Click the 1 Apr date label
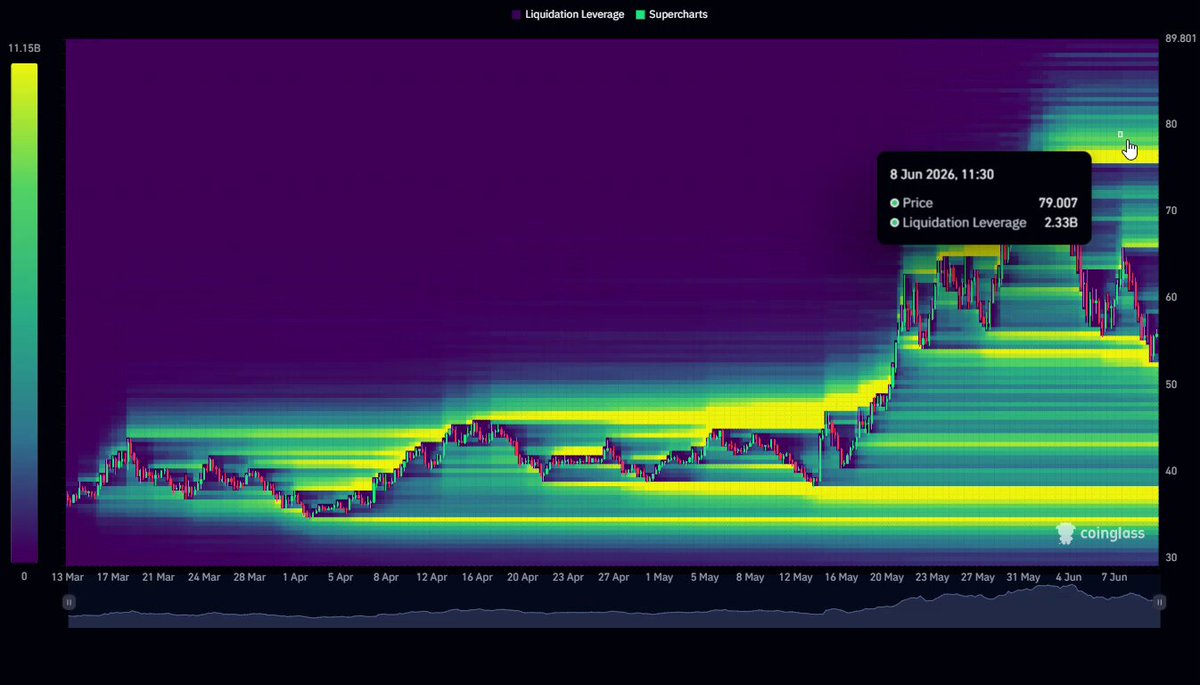The image size is (1200, 685). [x=295, y=577]
